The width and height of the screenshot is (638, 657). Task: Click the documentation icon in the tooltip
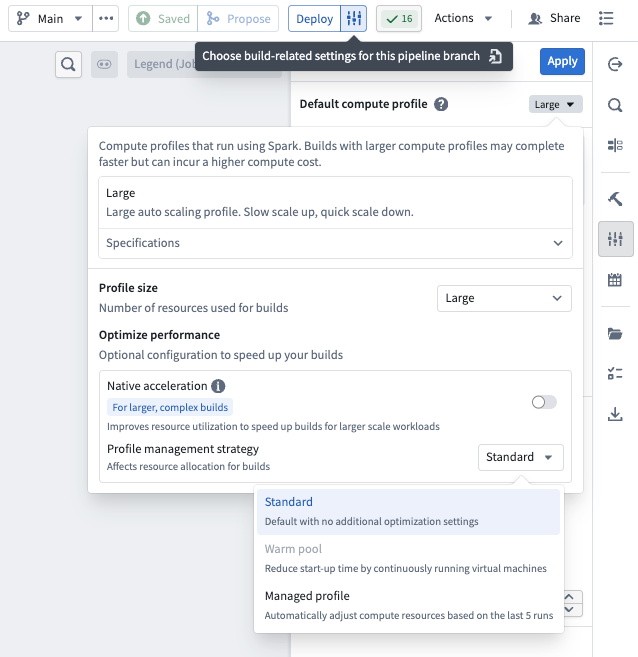[496, 56]
